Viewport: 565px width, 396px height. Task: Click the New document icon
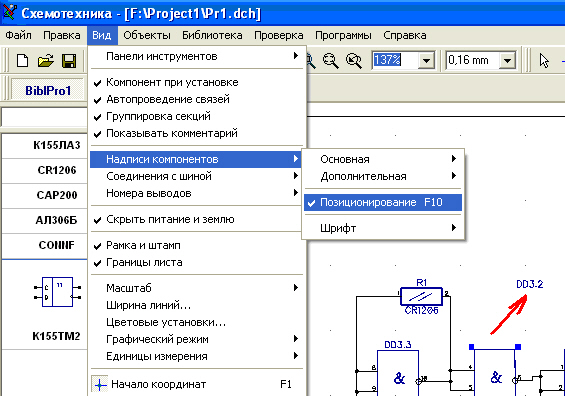tap(22, 61)
